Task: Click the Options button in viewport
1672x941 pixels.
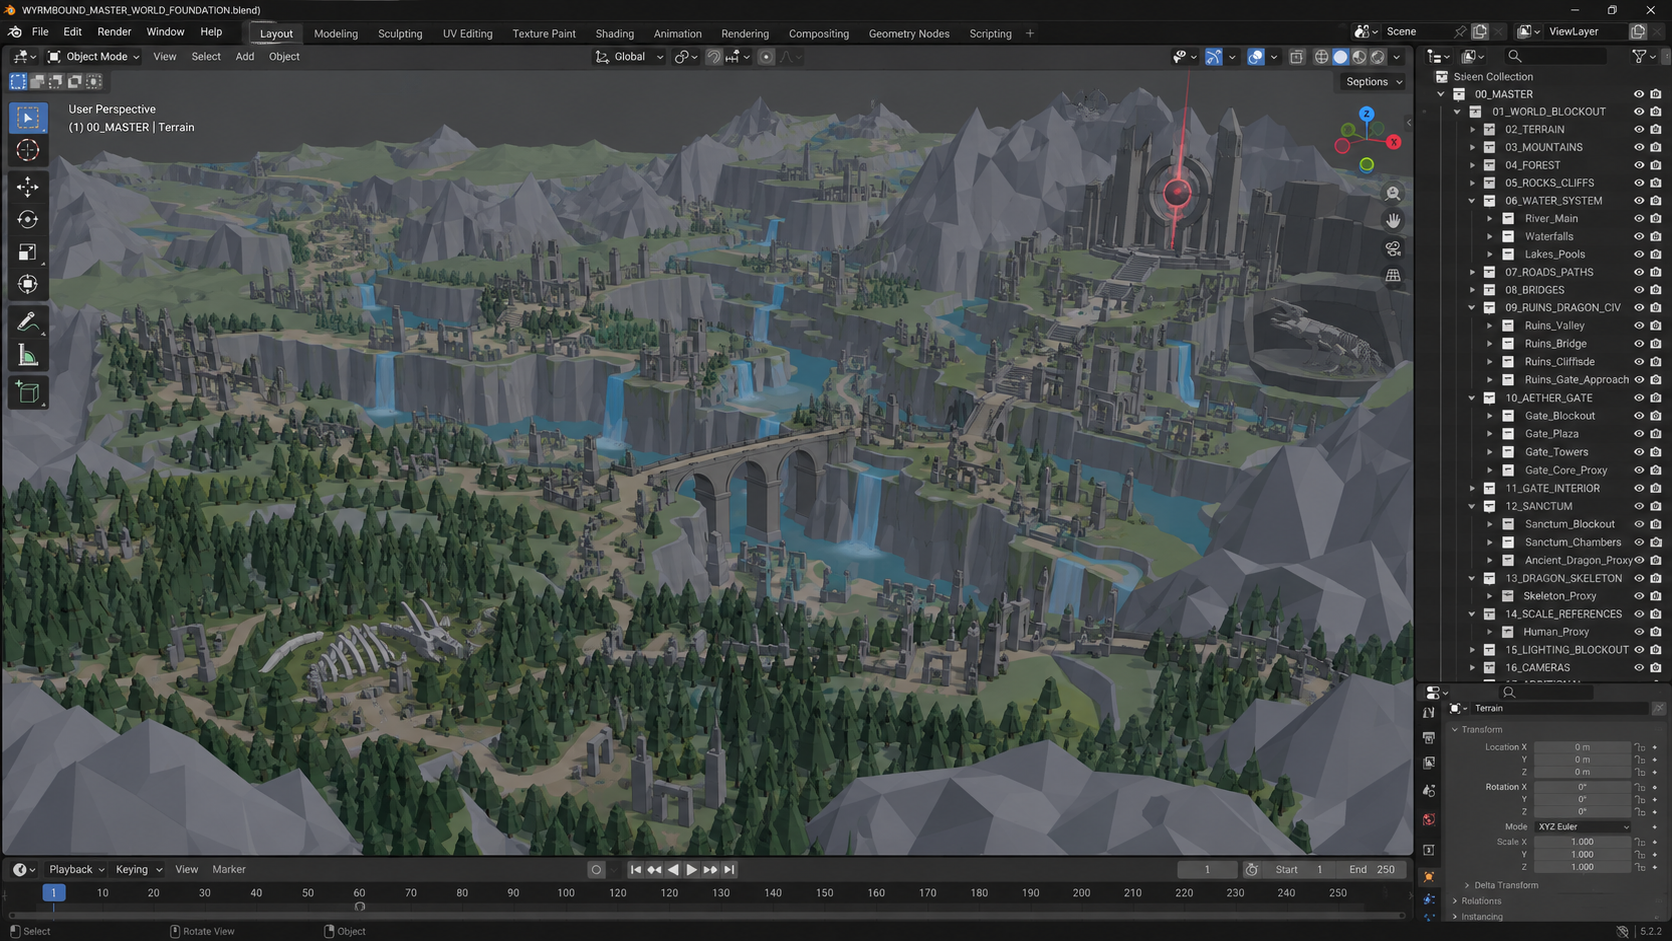Action: point(1373,82)
